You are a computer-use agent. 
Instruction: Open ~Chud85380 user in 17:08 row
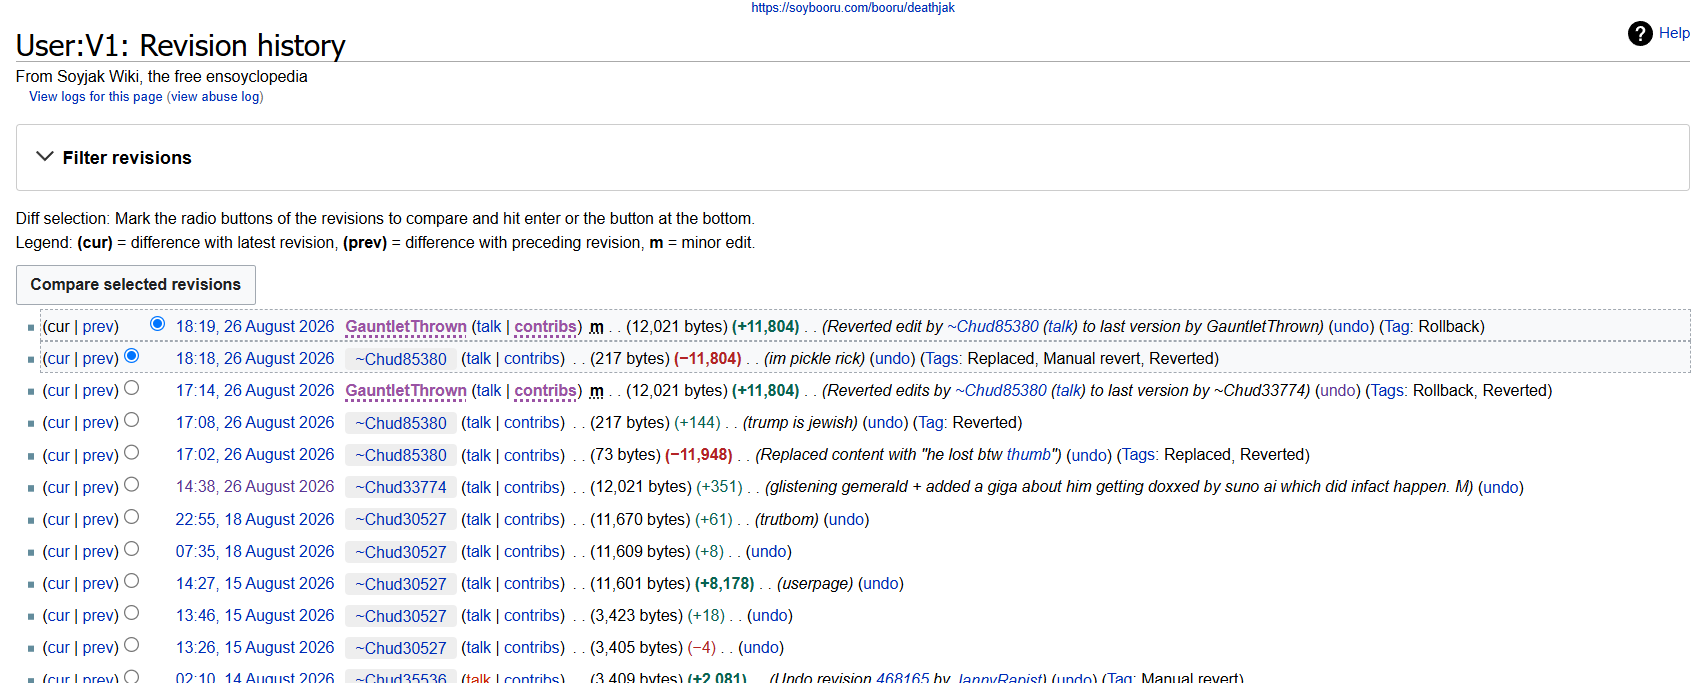coord(401,423)
